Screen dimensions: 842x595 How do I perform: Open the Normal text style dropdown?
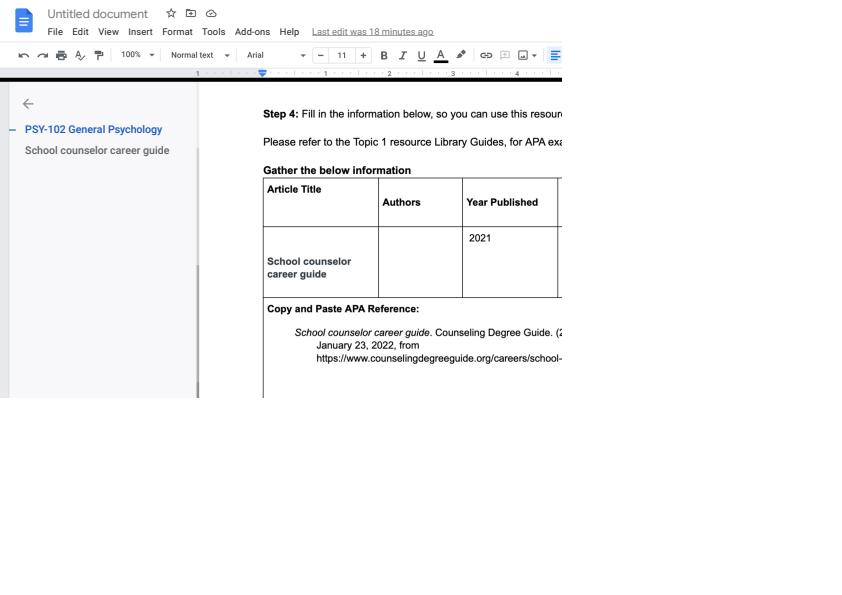point(200,56)
